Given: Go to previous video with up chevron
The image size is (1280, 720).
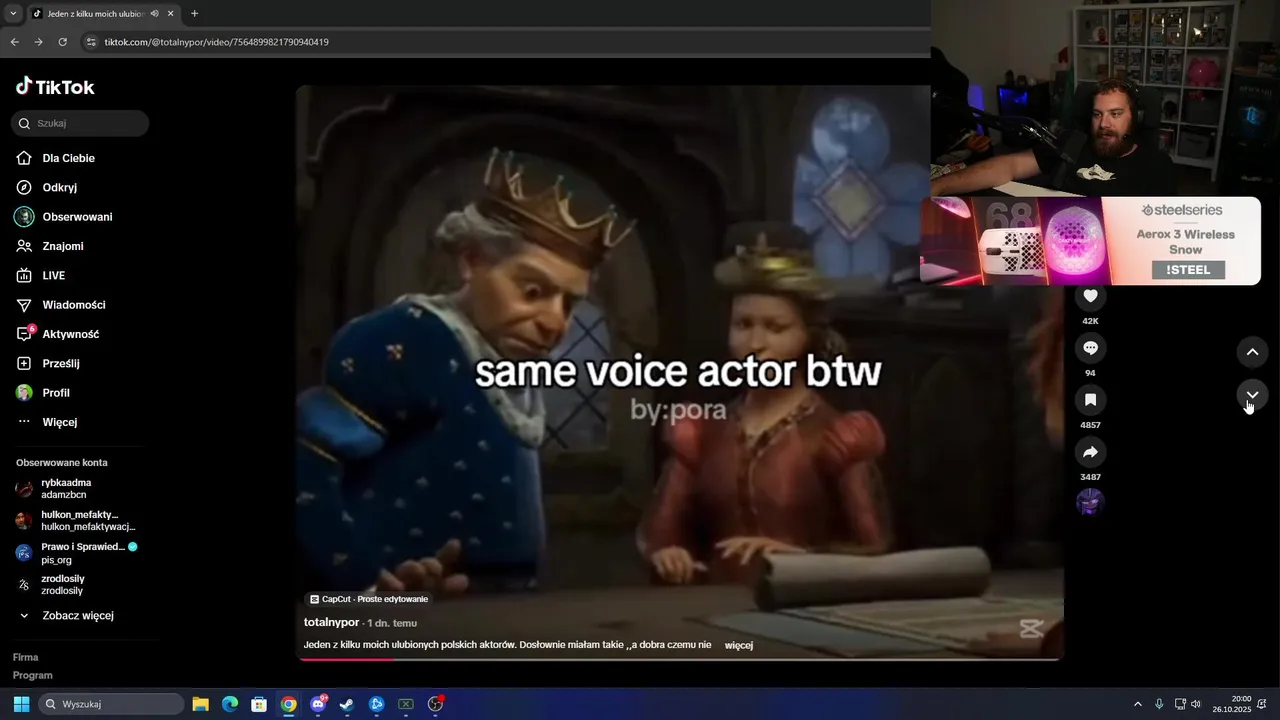Looking at the screenshot, I should [1252, 352].
